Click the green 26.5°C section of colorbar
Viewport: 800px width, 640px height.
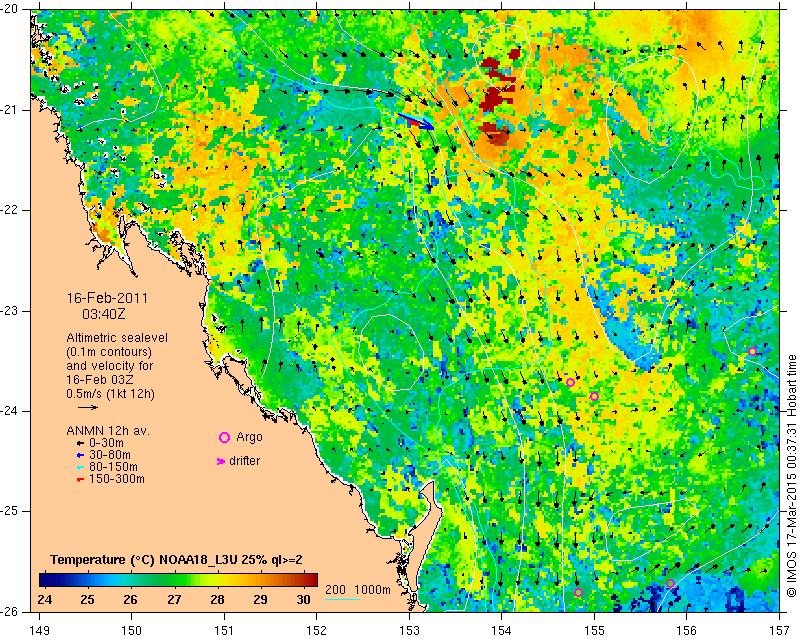point(153,580)
